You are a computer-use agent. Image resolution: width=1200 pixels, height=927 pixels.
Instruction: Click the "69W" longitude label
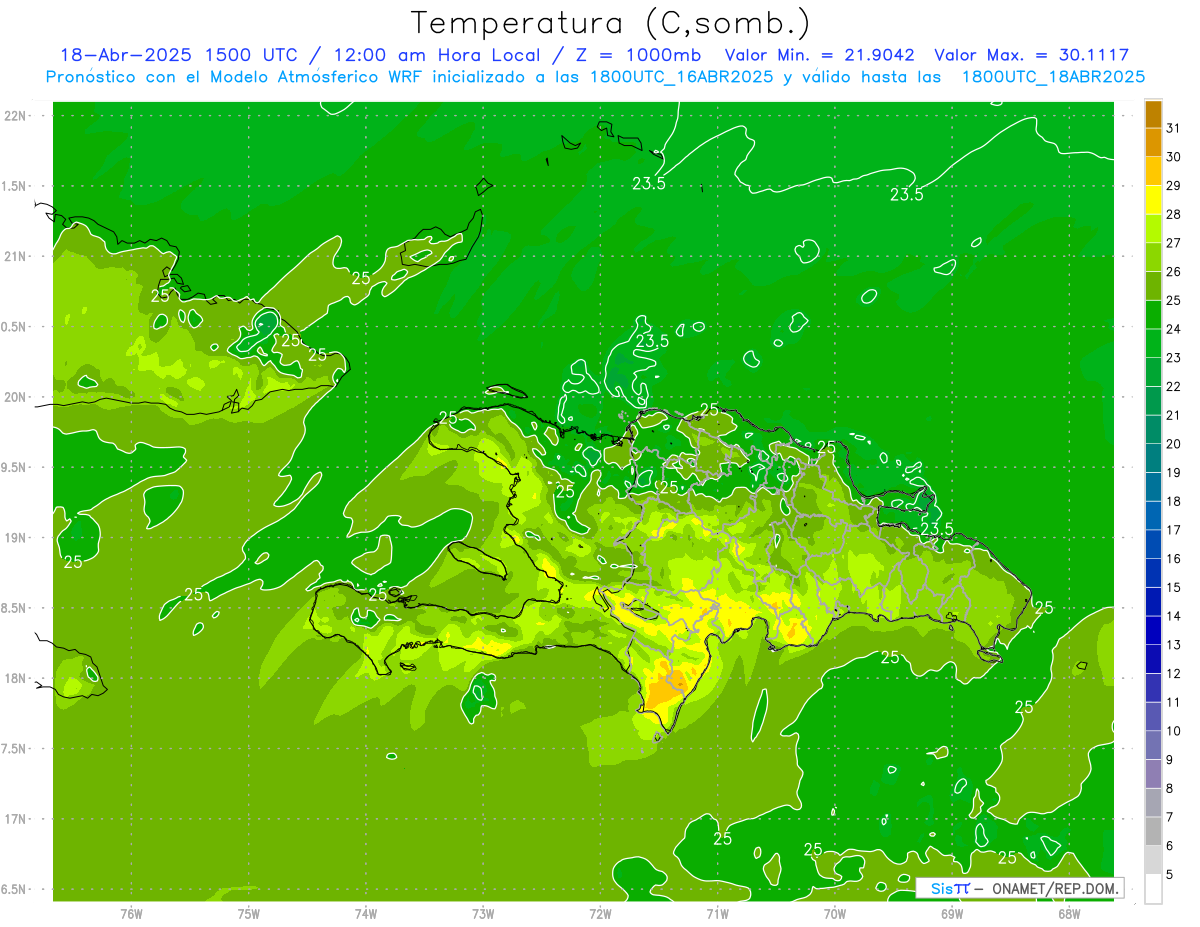point(951,914)
